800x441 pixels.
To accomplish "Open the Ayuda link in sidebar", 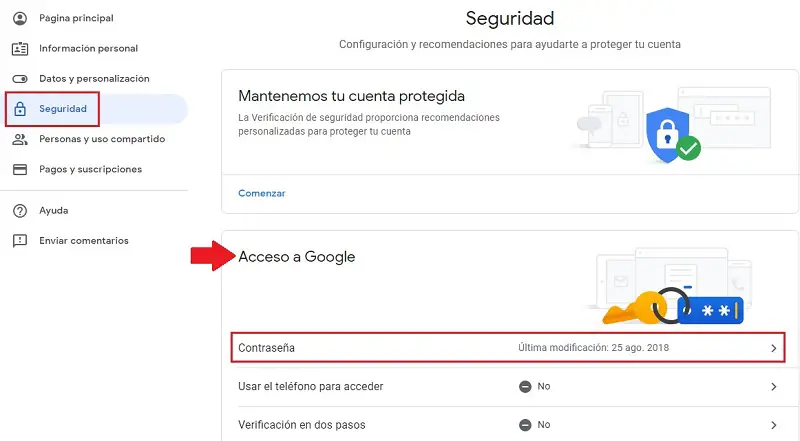I will point(53,211).
